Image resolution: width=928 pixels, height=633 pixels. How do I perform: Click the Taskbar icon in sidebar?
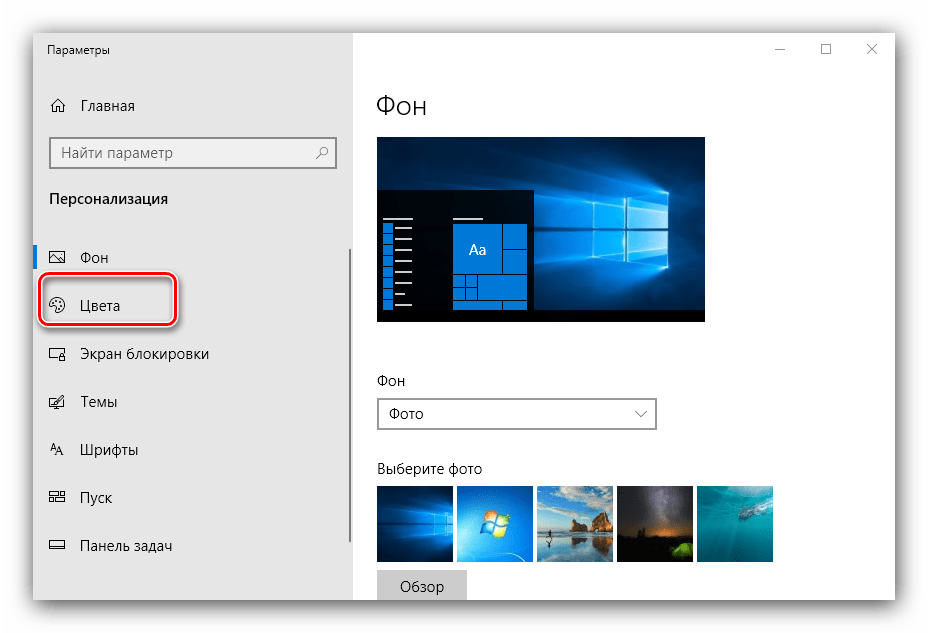[57, 546]
